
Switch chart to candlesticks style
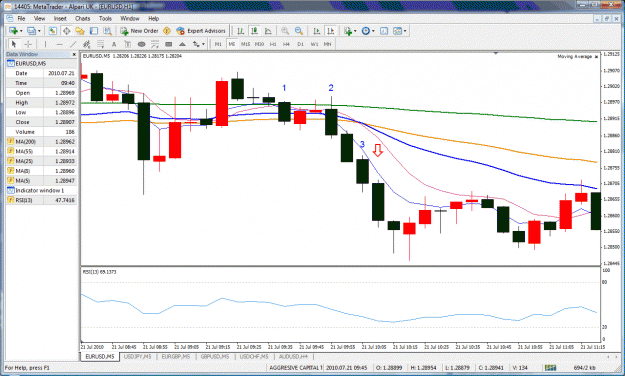[254, 31]
